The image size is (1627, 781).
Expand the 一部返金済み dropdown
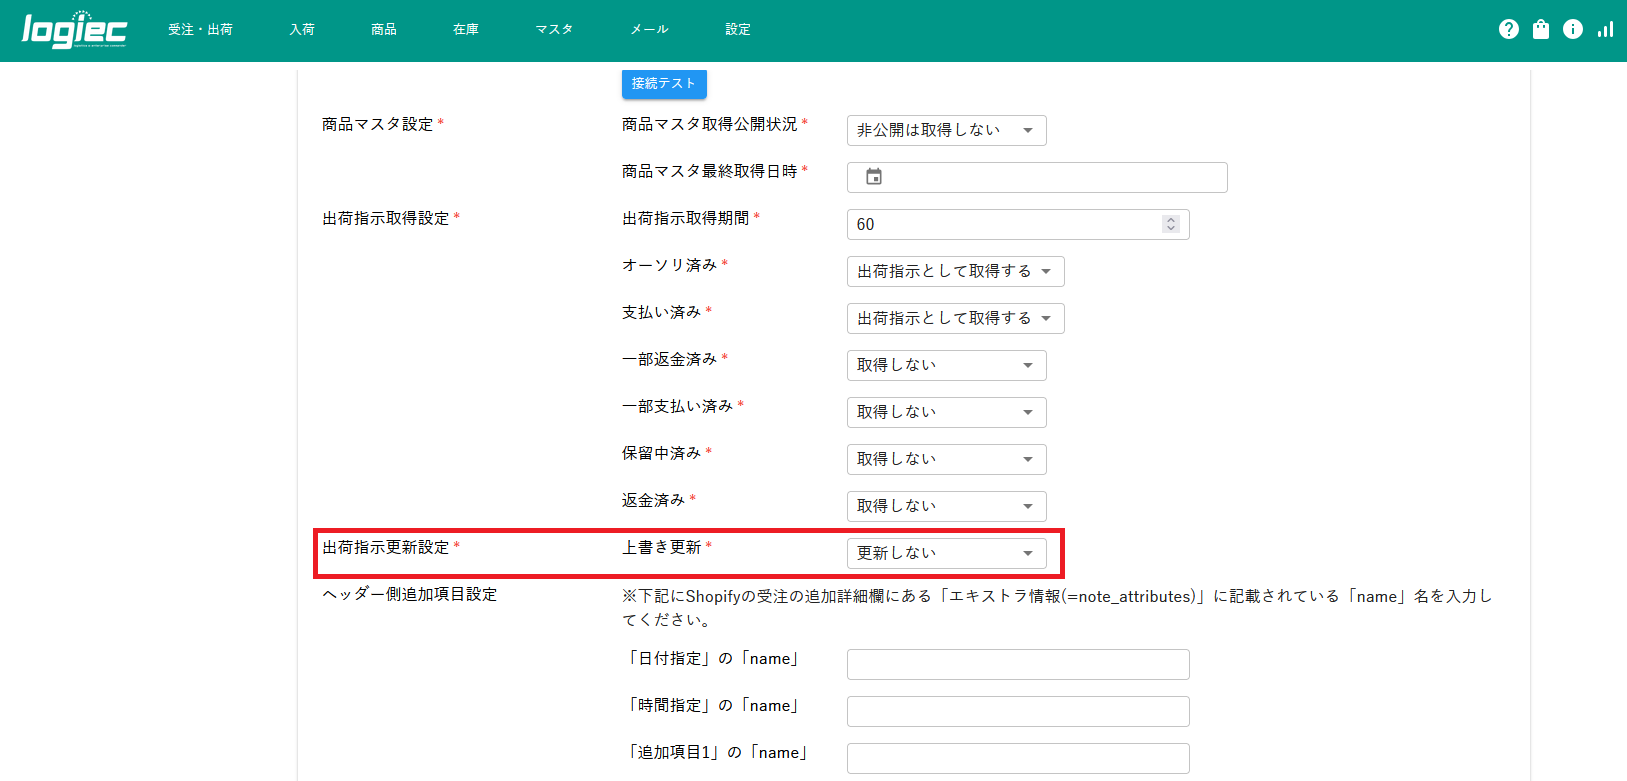point(946,365)
